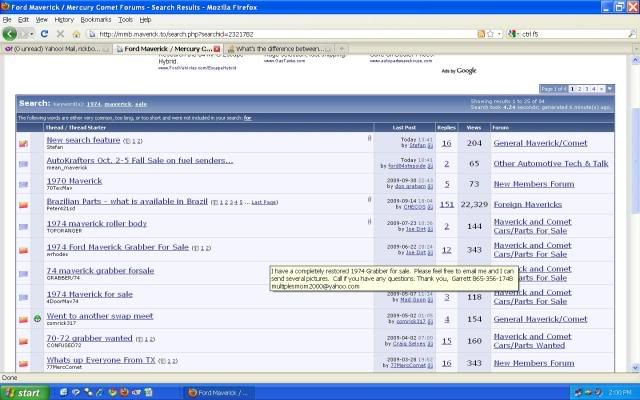Go back with the green Back arrow
Image resolution: width=640 pixels, height=400 pixels.
9,34
